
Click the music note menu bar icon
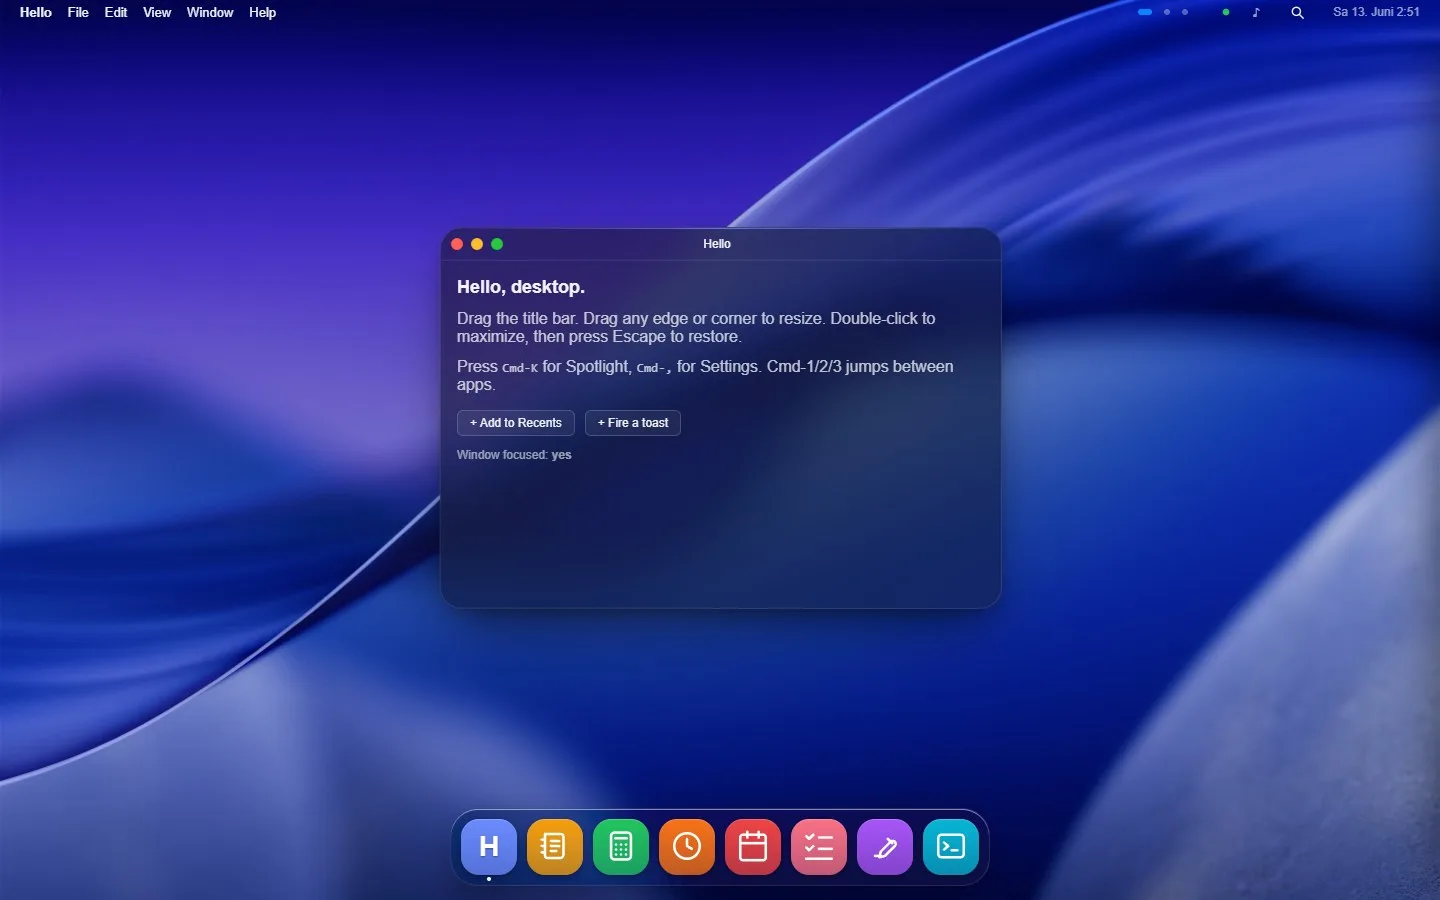(x=1256, y=12)
